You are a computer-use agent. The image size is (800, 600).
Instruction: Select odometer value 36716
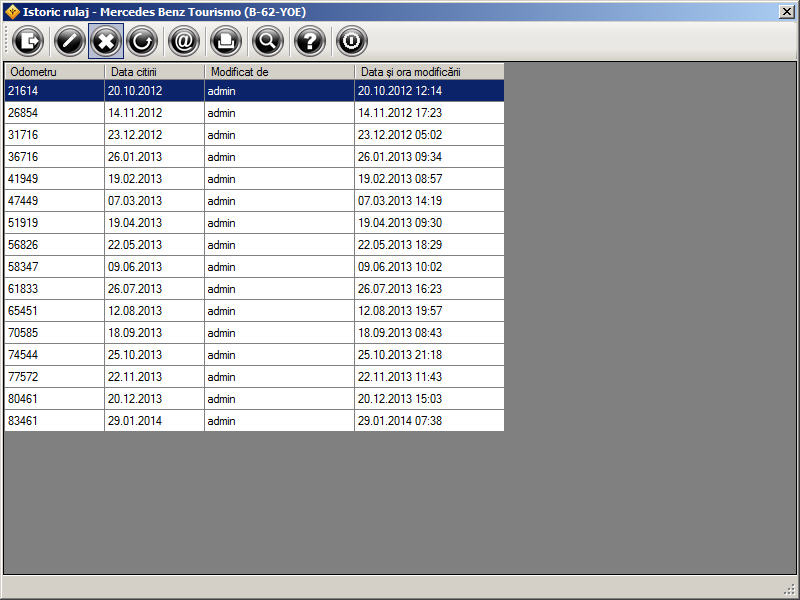click(x=23, y=157)
